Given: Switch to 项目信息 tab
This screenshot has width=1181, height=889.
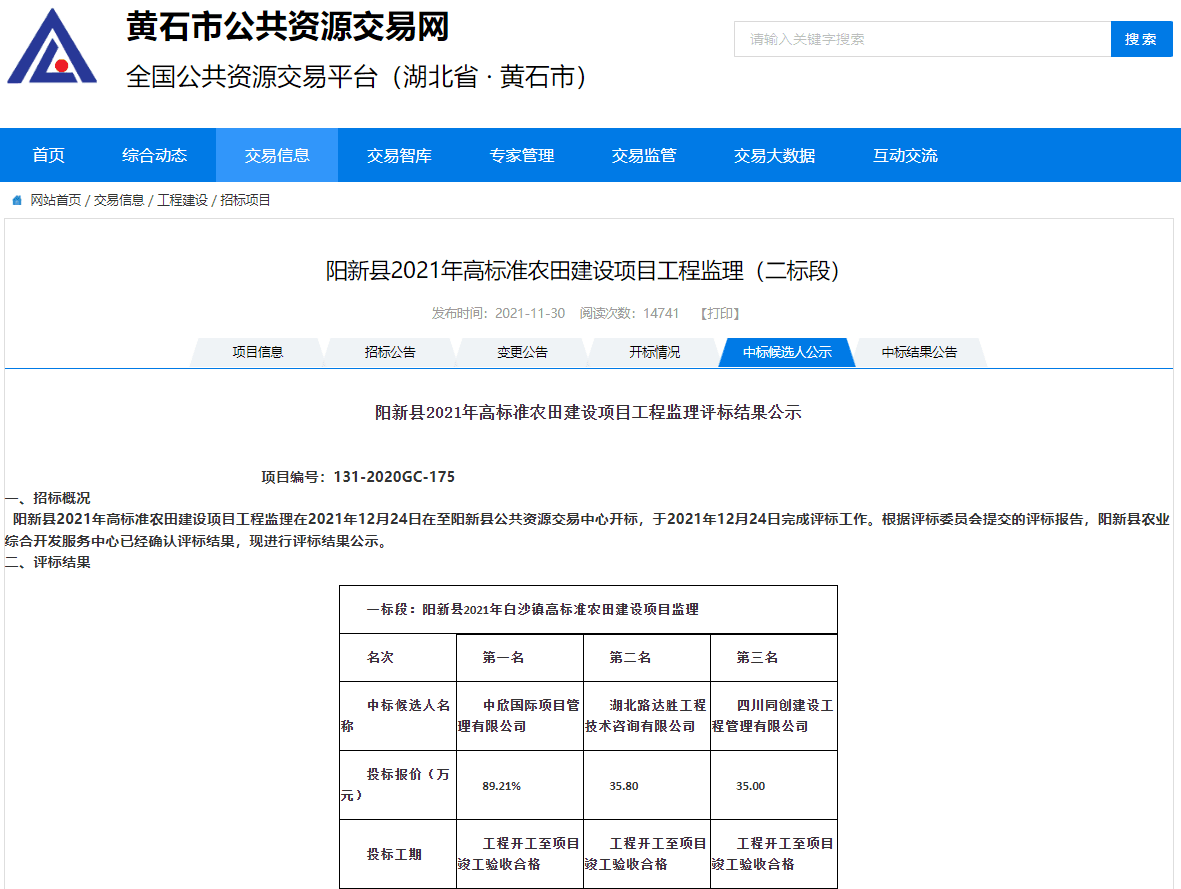Looking at the screenshot, I should click(258, 352).
